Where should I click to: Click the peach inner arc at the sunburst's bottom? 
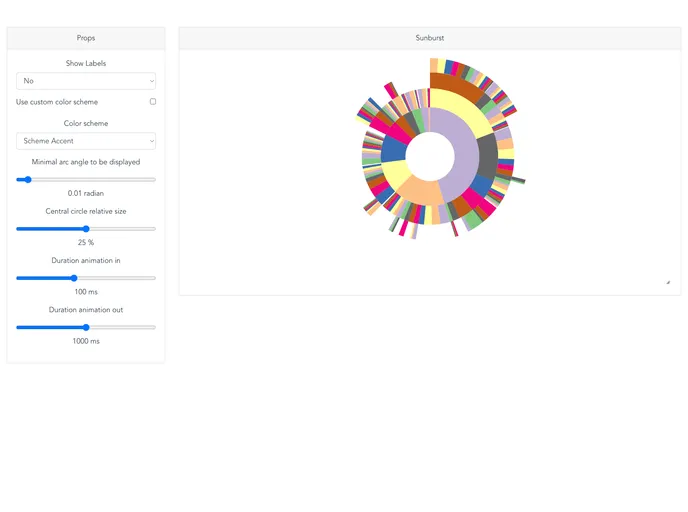421,192
